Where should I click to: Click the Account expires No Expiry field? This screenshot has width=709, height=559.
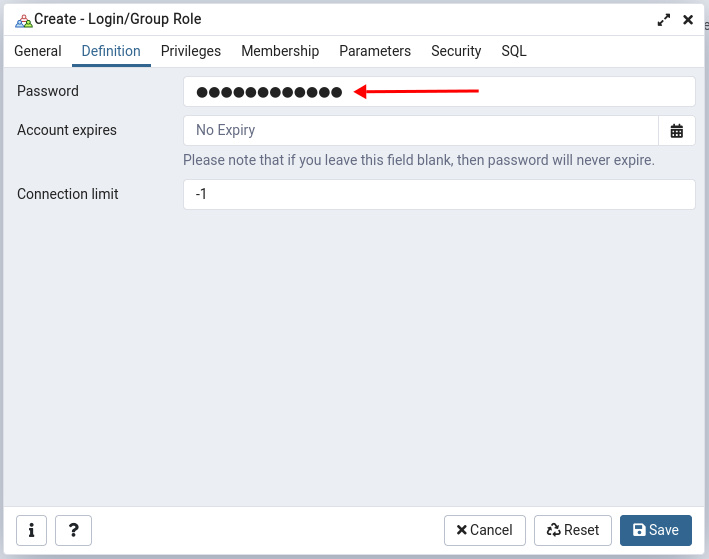pyautogui.click(x=420, y=131)
